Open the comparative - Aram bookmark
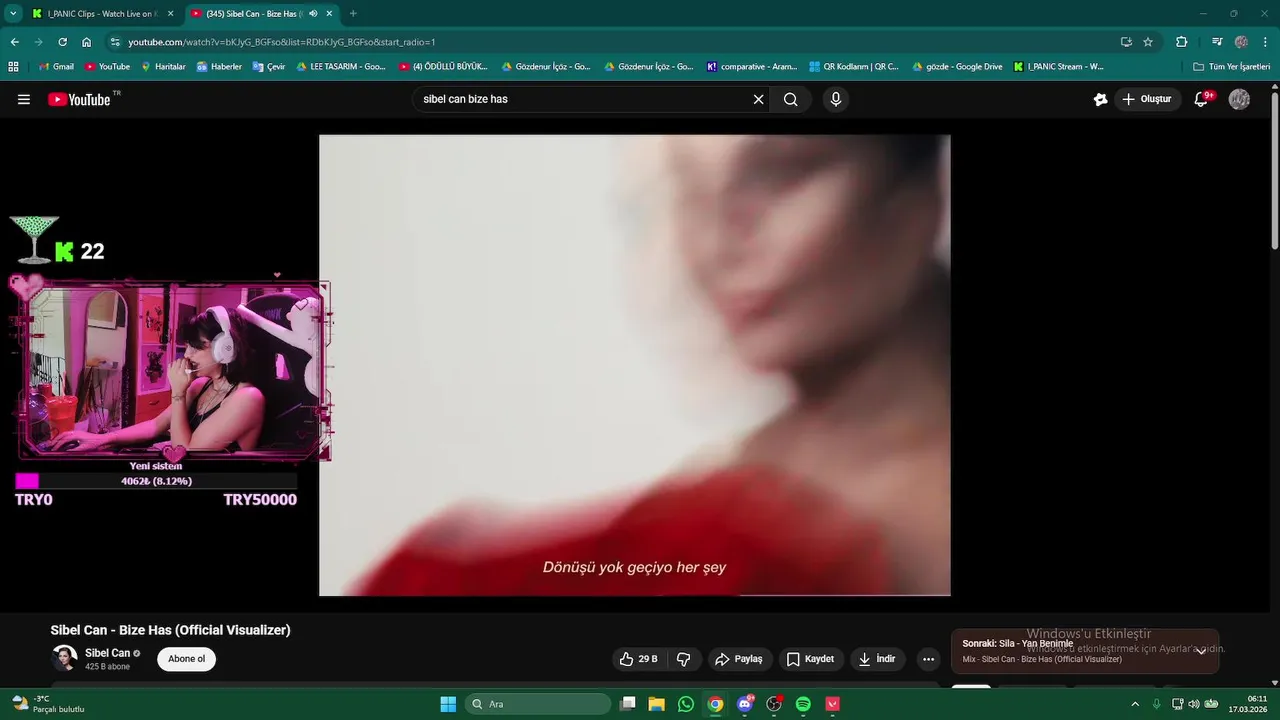This screenshot has width=1280, height=720. 752,66
